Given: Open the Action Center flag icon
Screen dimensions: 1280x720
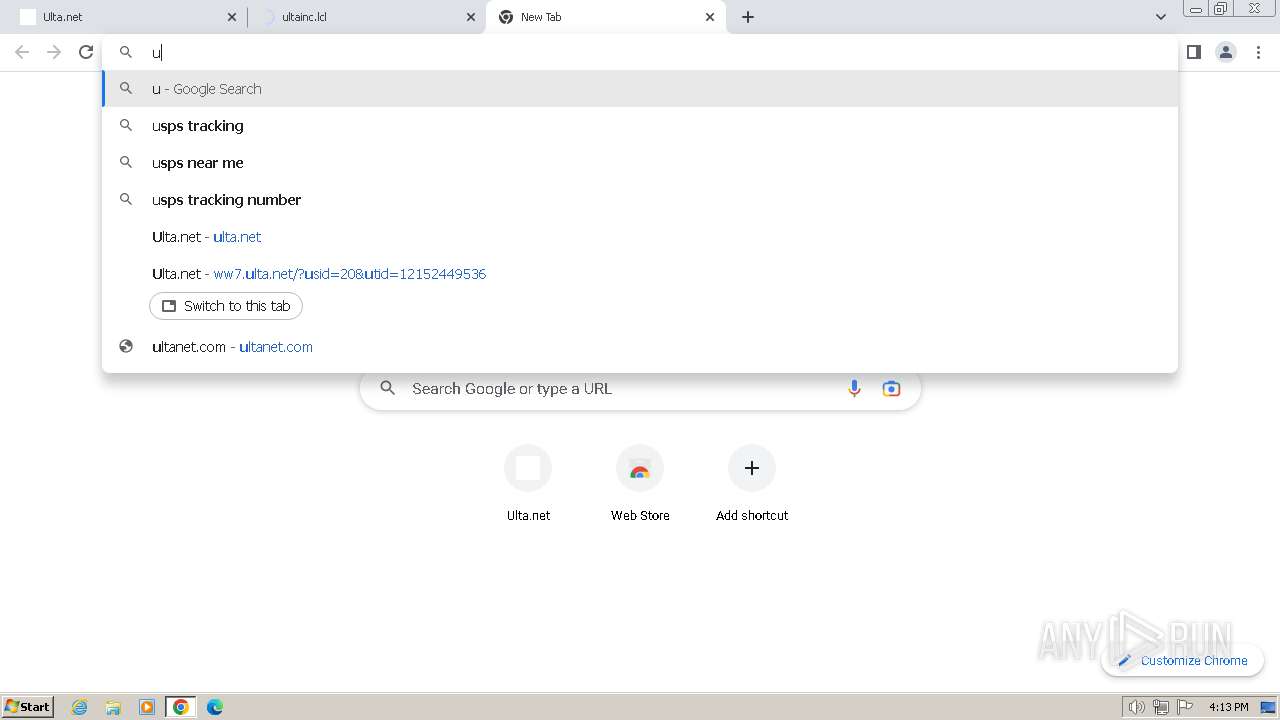Looking at the screenshot, I should [1185, 707].
